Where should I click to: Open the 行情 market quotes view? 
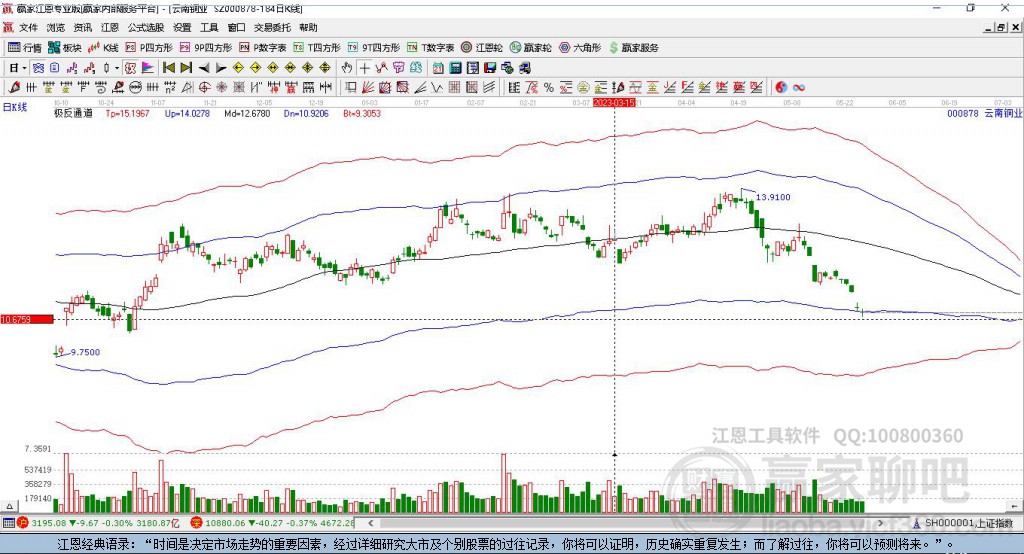(24, 48)
